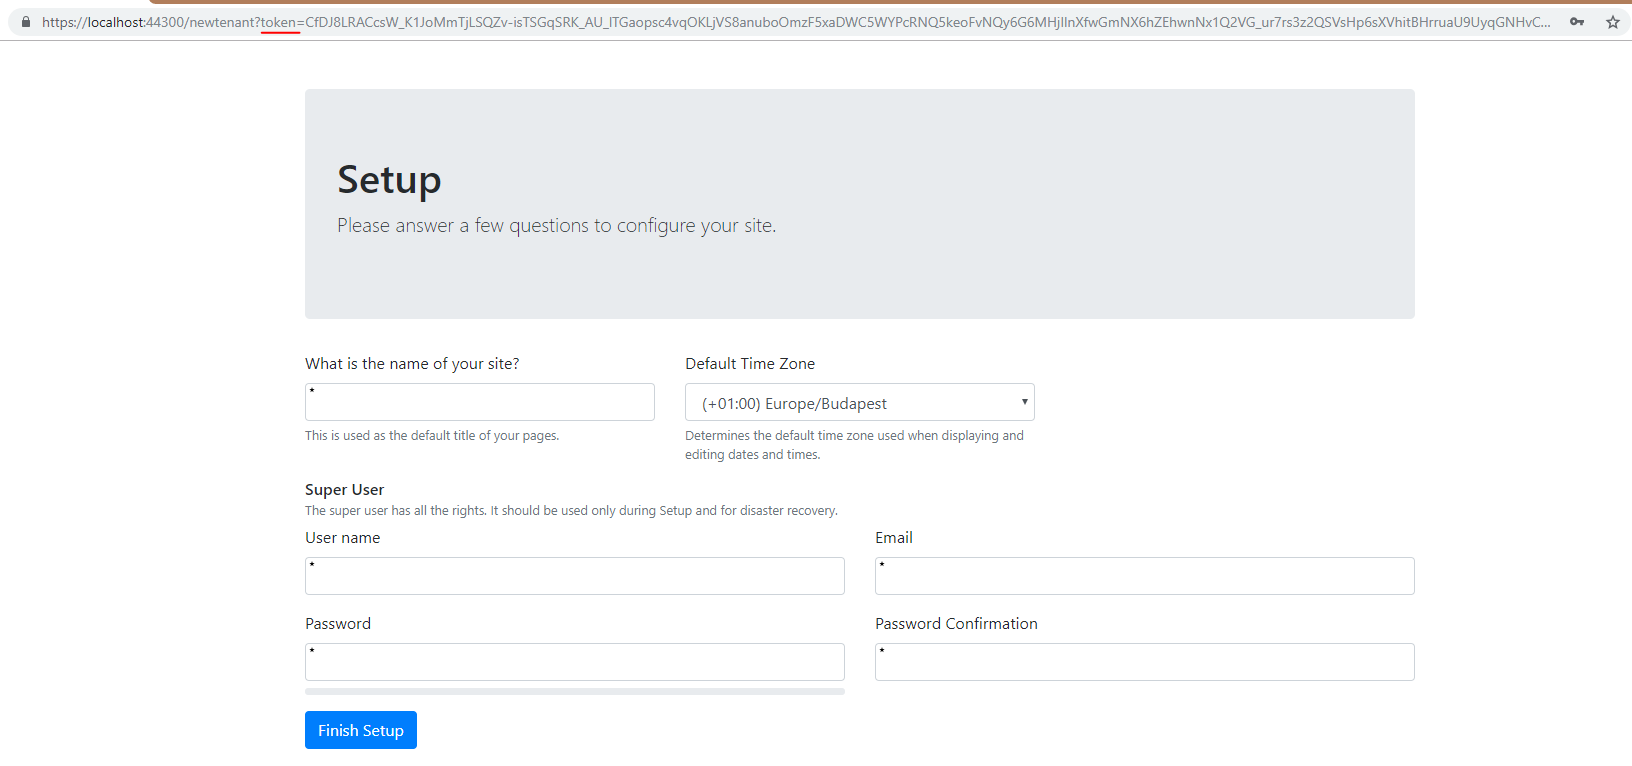Click 'This is used as the default title' hint
The image size is (1632, 766).
[432, 436]
